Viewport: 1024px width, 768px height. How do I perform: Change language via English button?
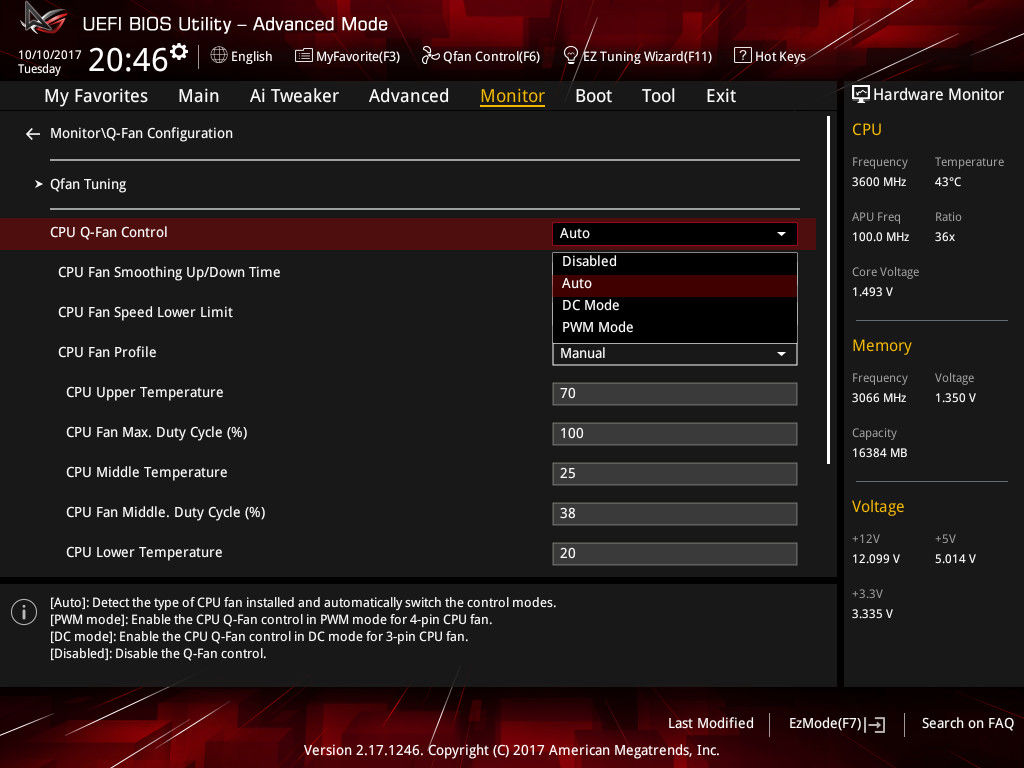(x=251, y=57)
